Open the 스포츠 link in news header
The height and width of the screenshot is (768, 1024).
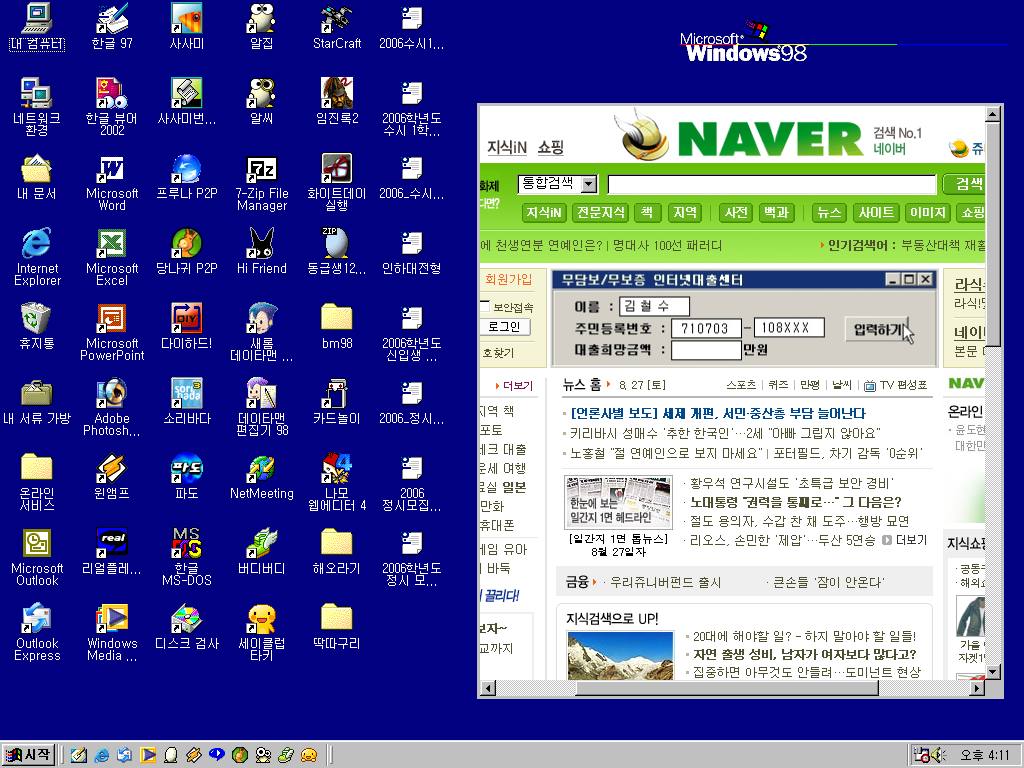tap(741, 385)
